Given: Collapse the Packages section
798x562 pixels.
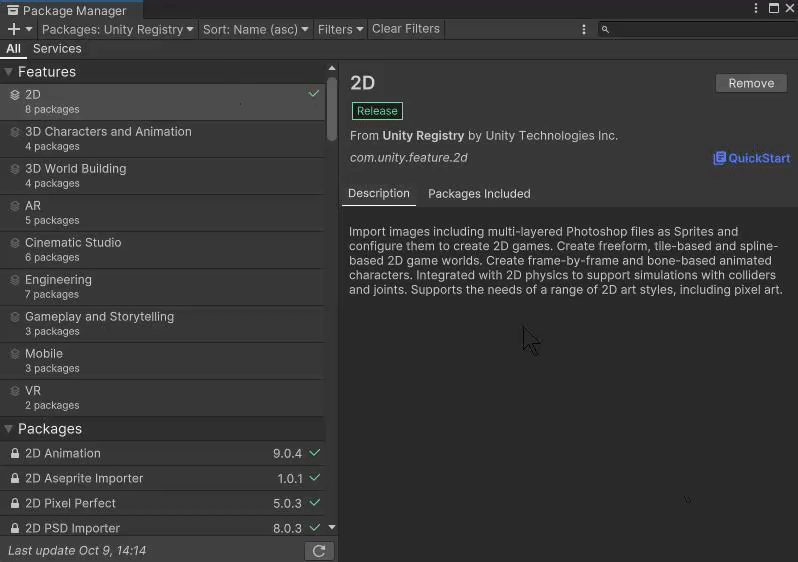Looking at the screenshot, I should tap(9, 429).
